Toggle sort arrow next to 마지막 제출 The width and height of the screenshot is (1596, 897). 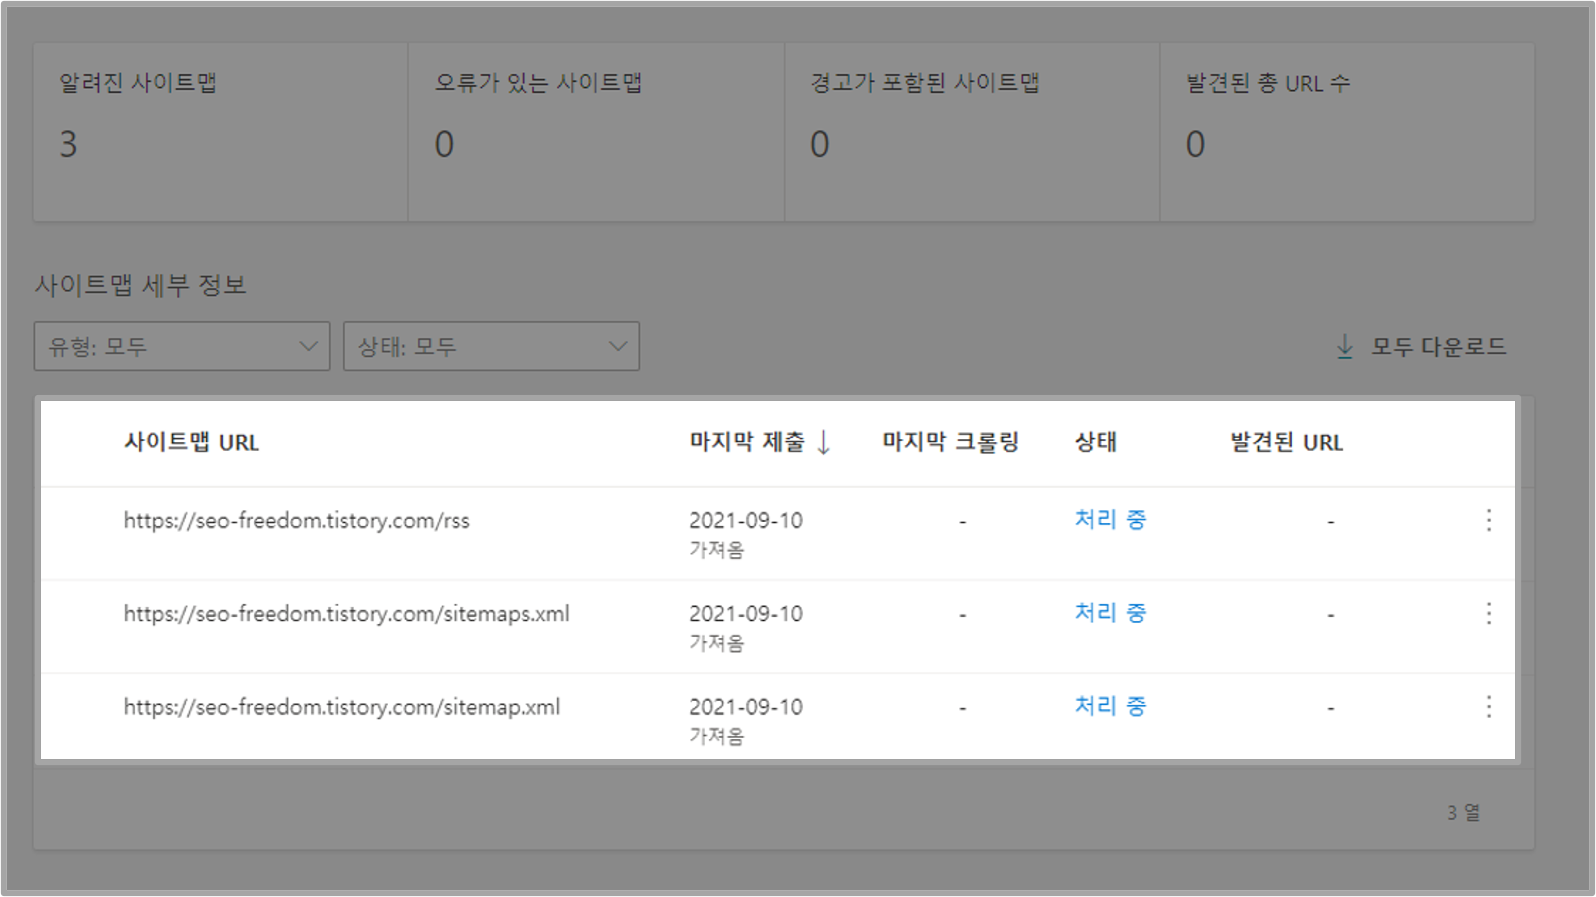click(x=824, y=442)
